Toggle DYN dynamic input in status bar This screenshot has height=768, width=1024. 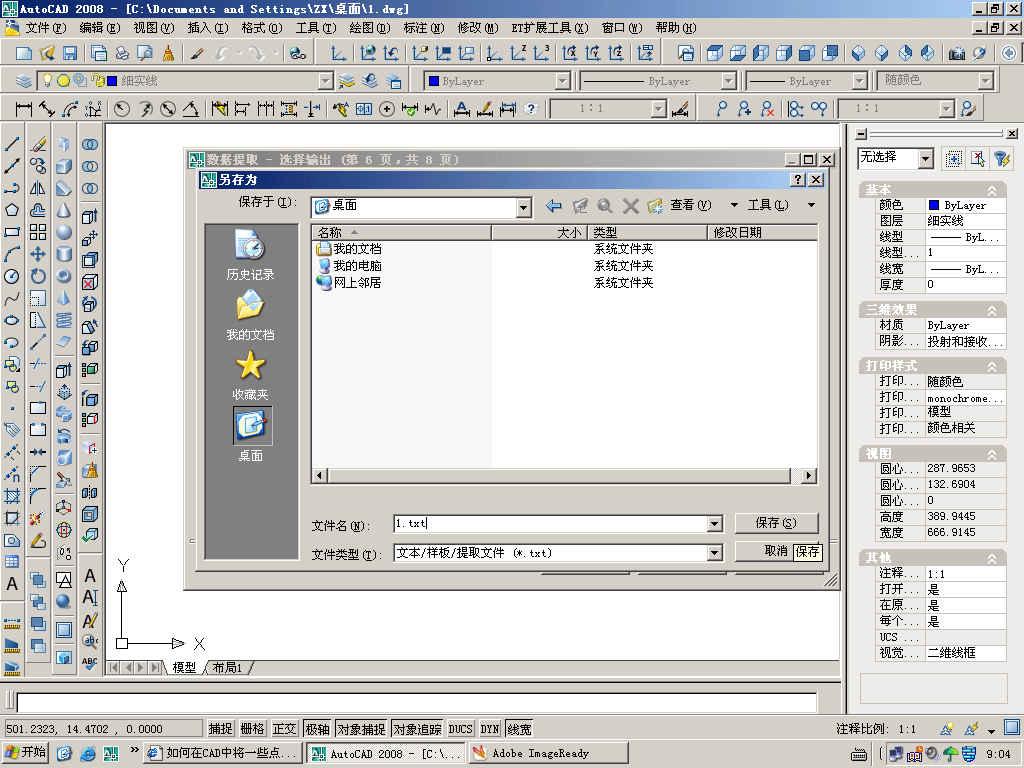490,729
